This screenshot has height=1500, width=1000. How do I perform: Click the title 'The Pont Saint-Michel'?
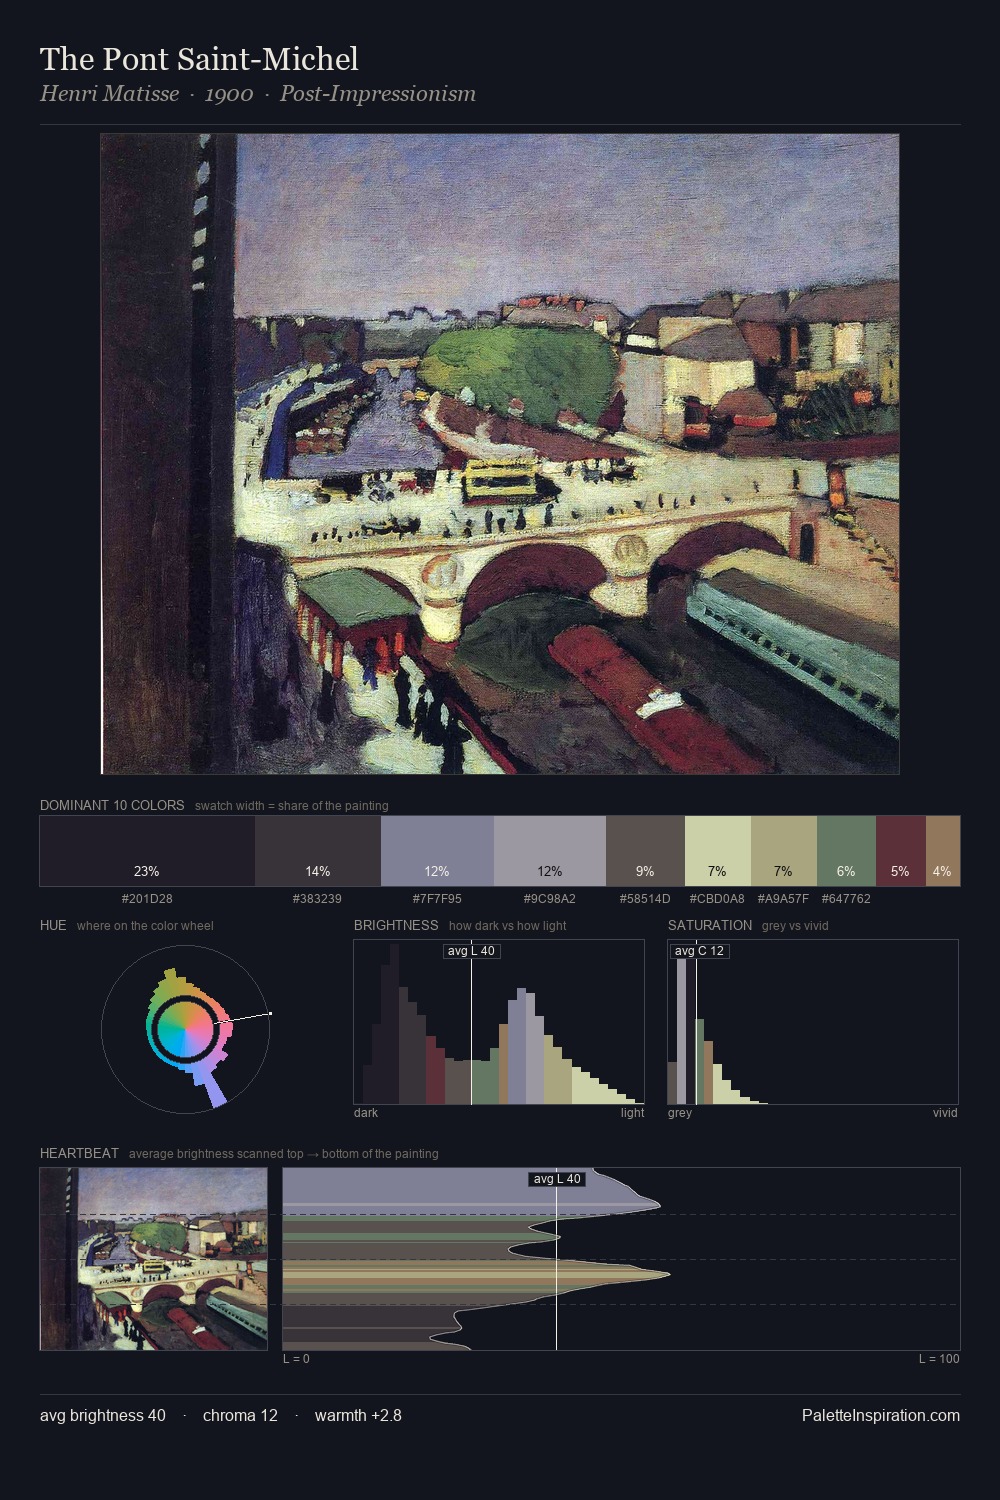pos(199,59)
